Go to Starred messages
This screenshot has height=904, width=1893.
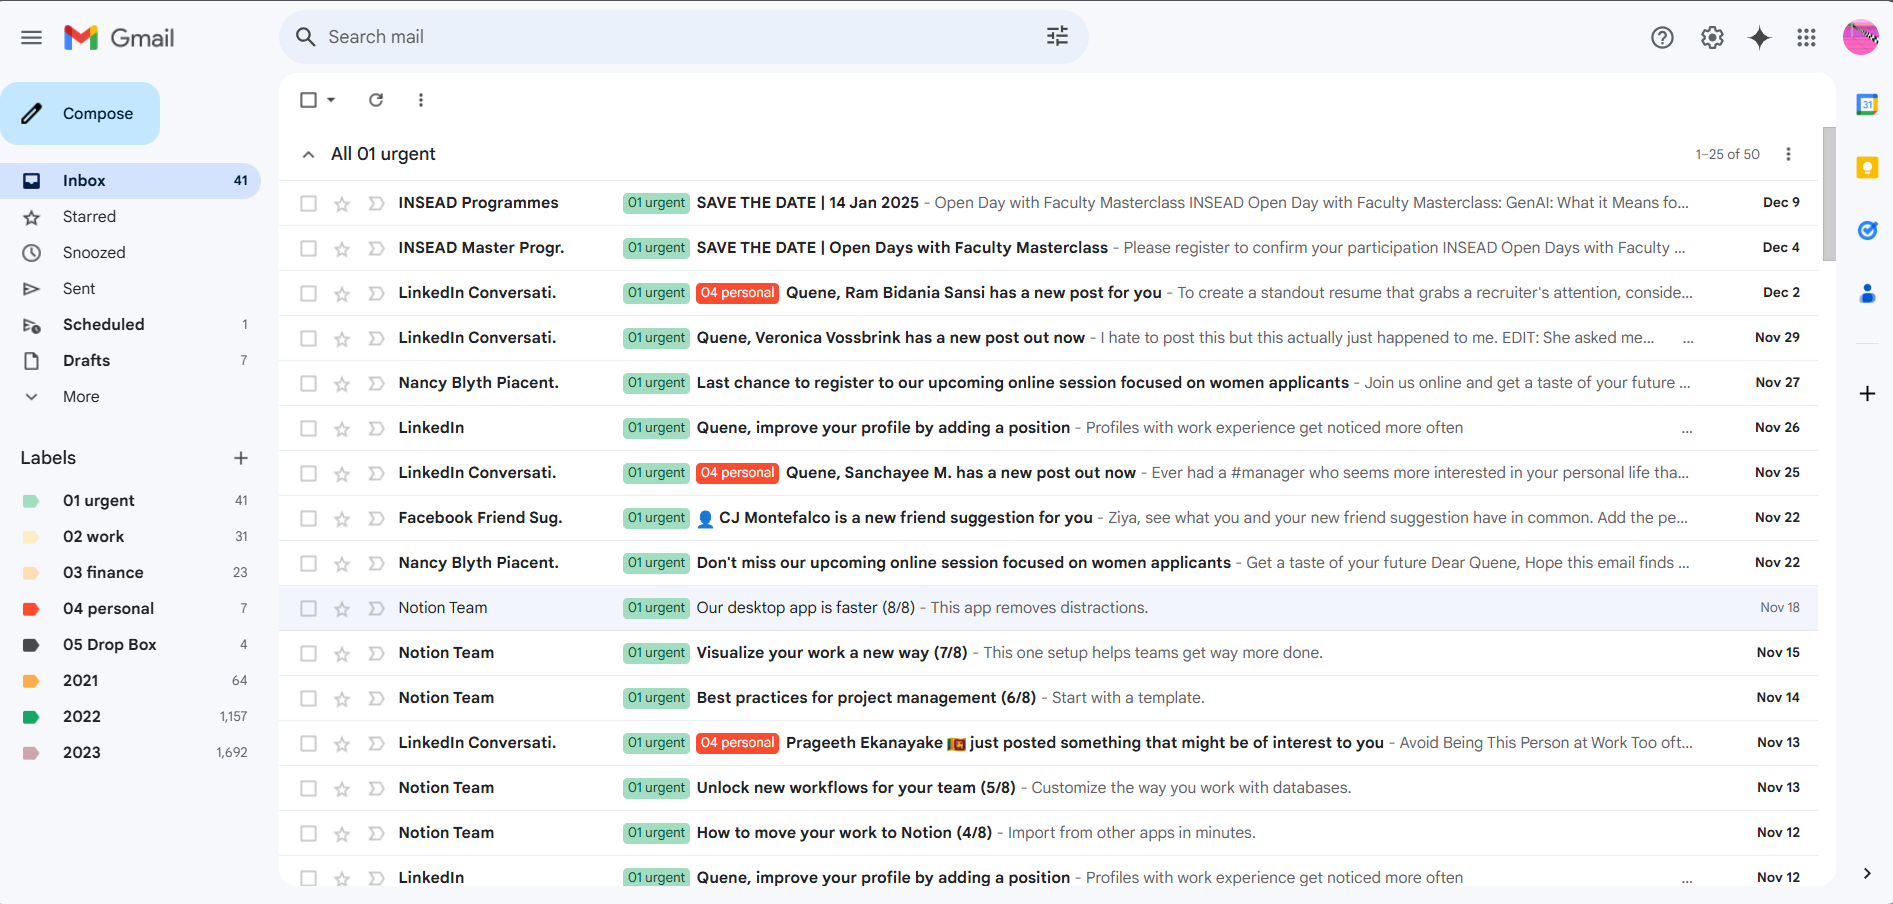coord(130,217)
